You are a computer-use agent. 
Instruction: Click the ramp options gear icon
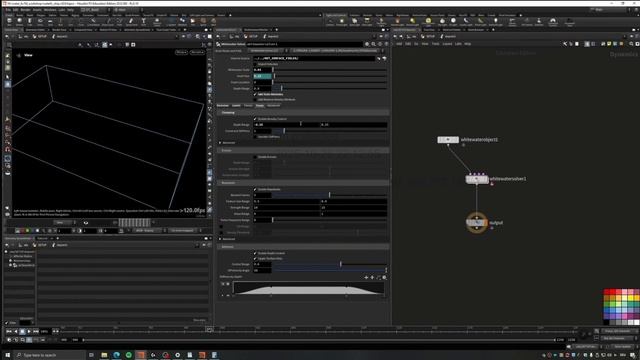click(x=384, y=278)
